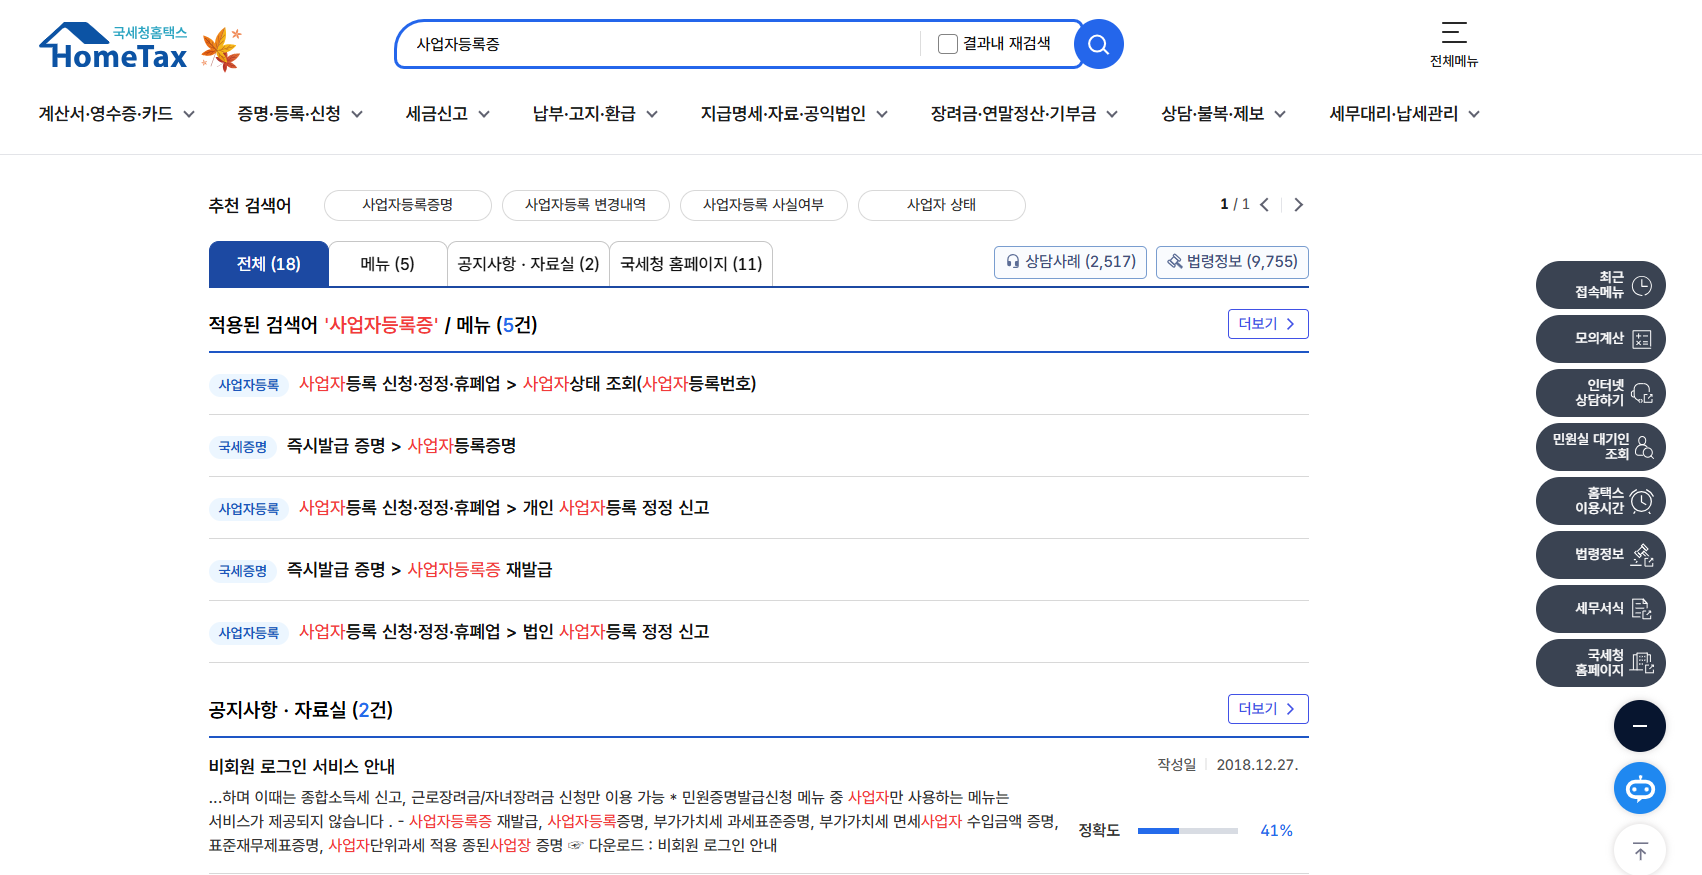Viewport: 1702px width, 875px height.
Task: Open 국세청 홈페이지 quick sidebar button
Action: [x=1600, y=663]
